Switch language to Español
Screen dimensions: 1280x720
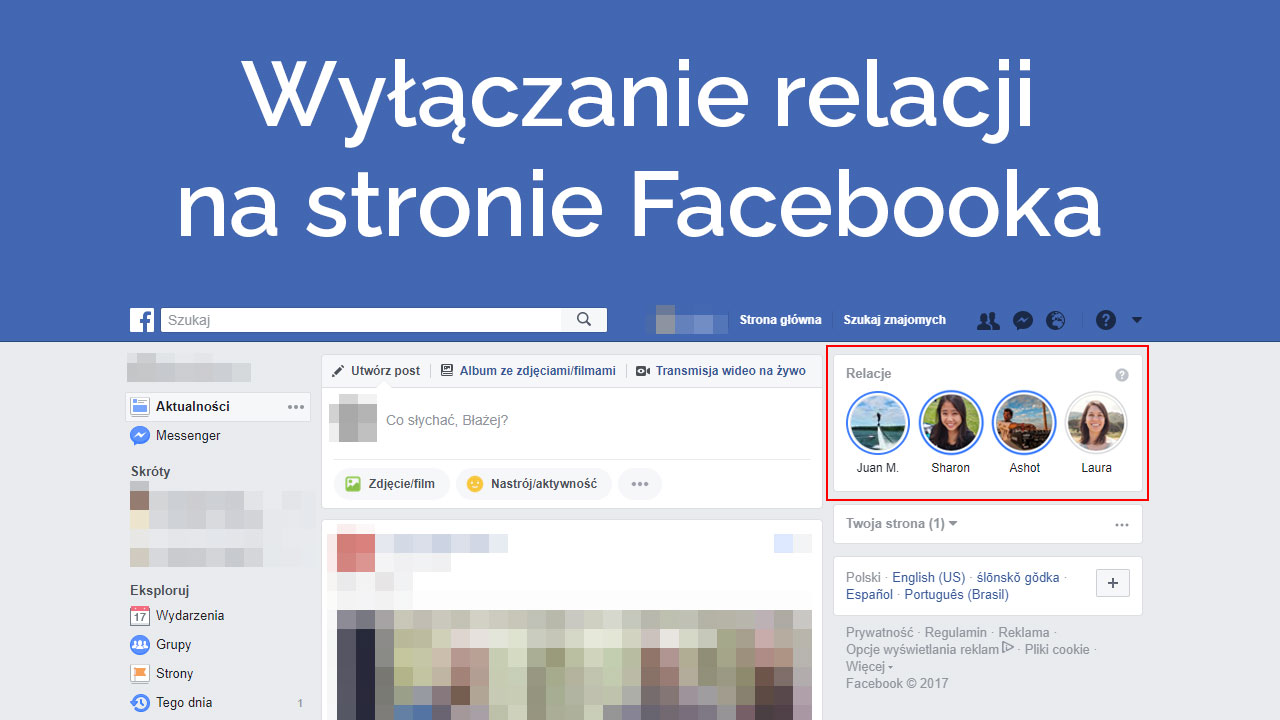(x=869, y=595)
